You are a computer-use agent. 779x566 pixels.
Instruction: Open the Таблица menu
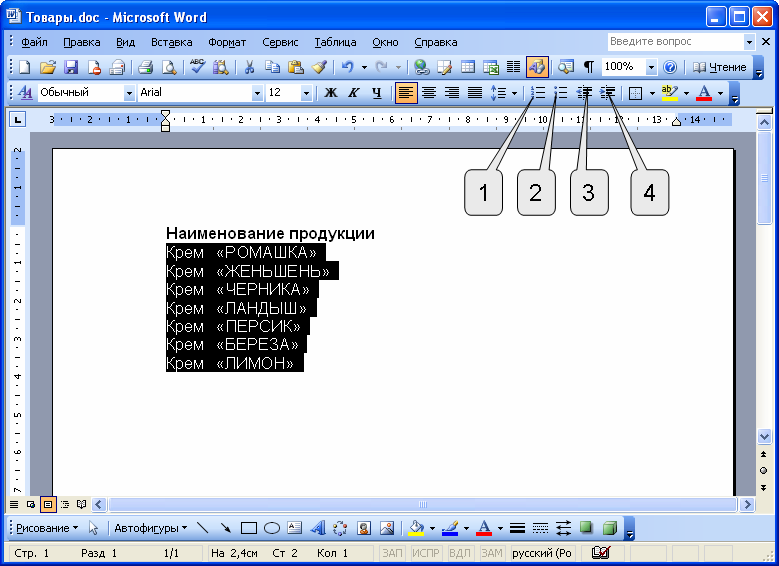tap(335, 42)
